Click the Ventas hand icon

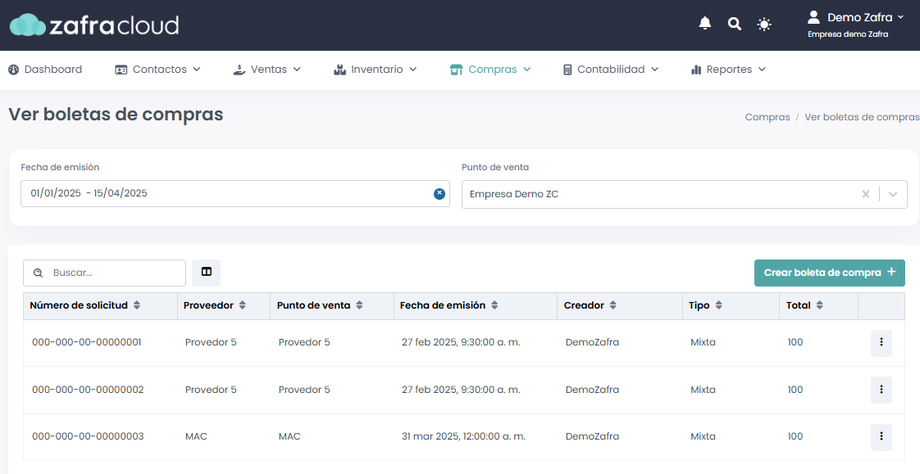[239, 70]
